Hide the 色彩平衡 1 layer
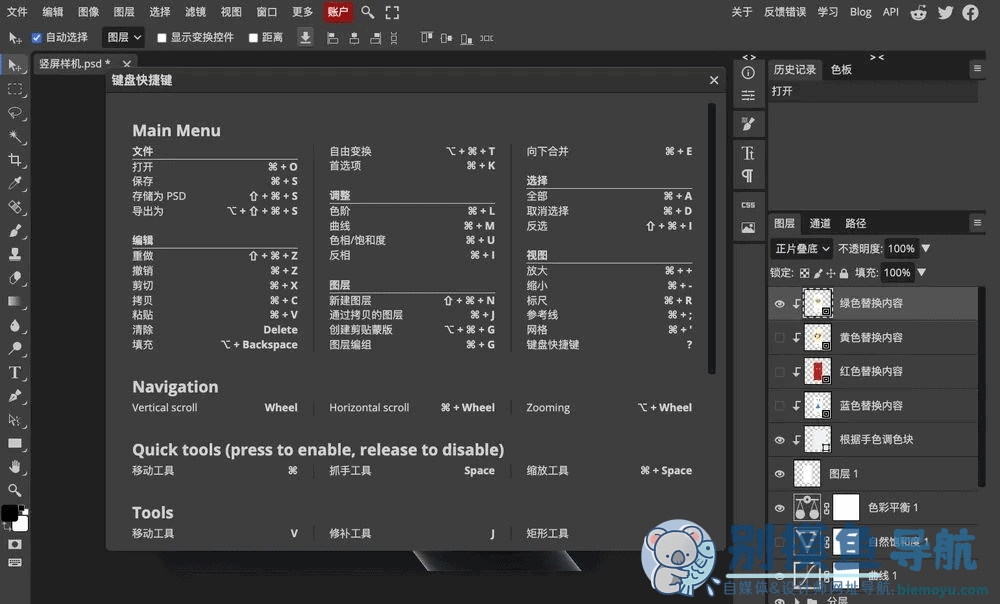 pos(779,508)
